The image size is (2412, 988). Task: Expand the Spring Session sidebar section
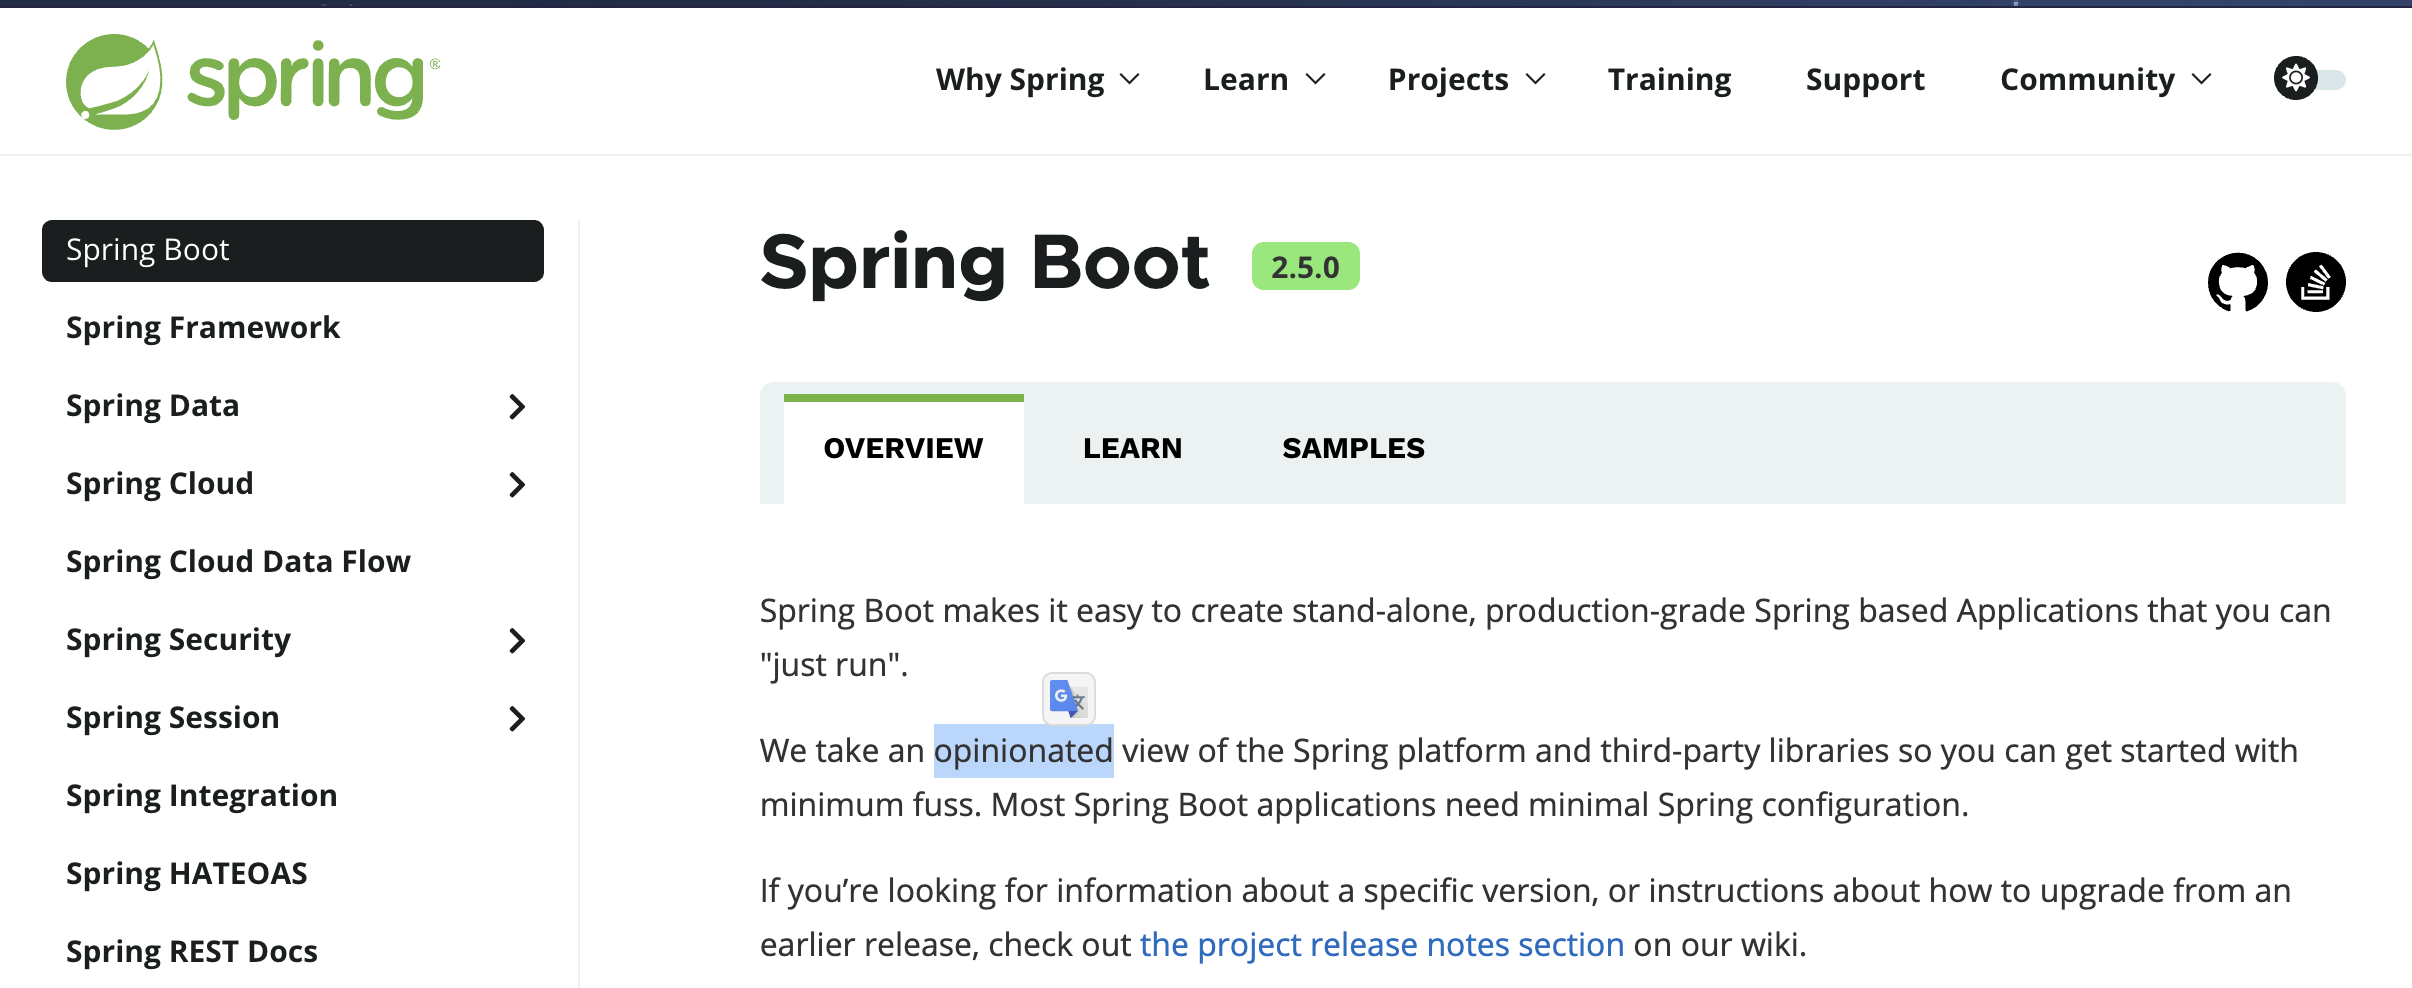click(516, 719)
